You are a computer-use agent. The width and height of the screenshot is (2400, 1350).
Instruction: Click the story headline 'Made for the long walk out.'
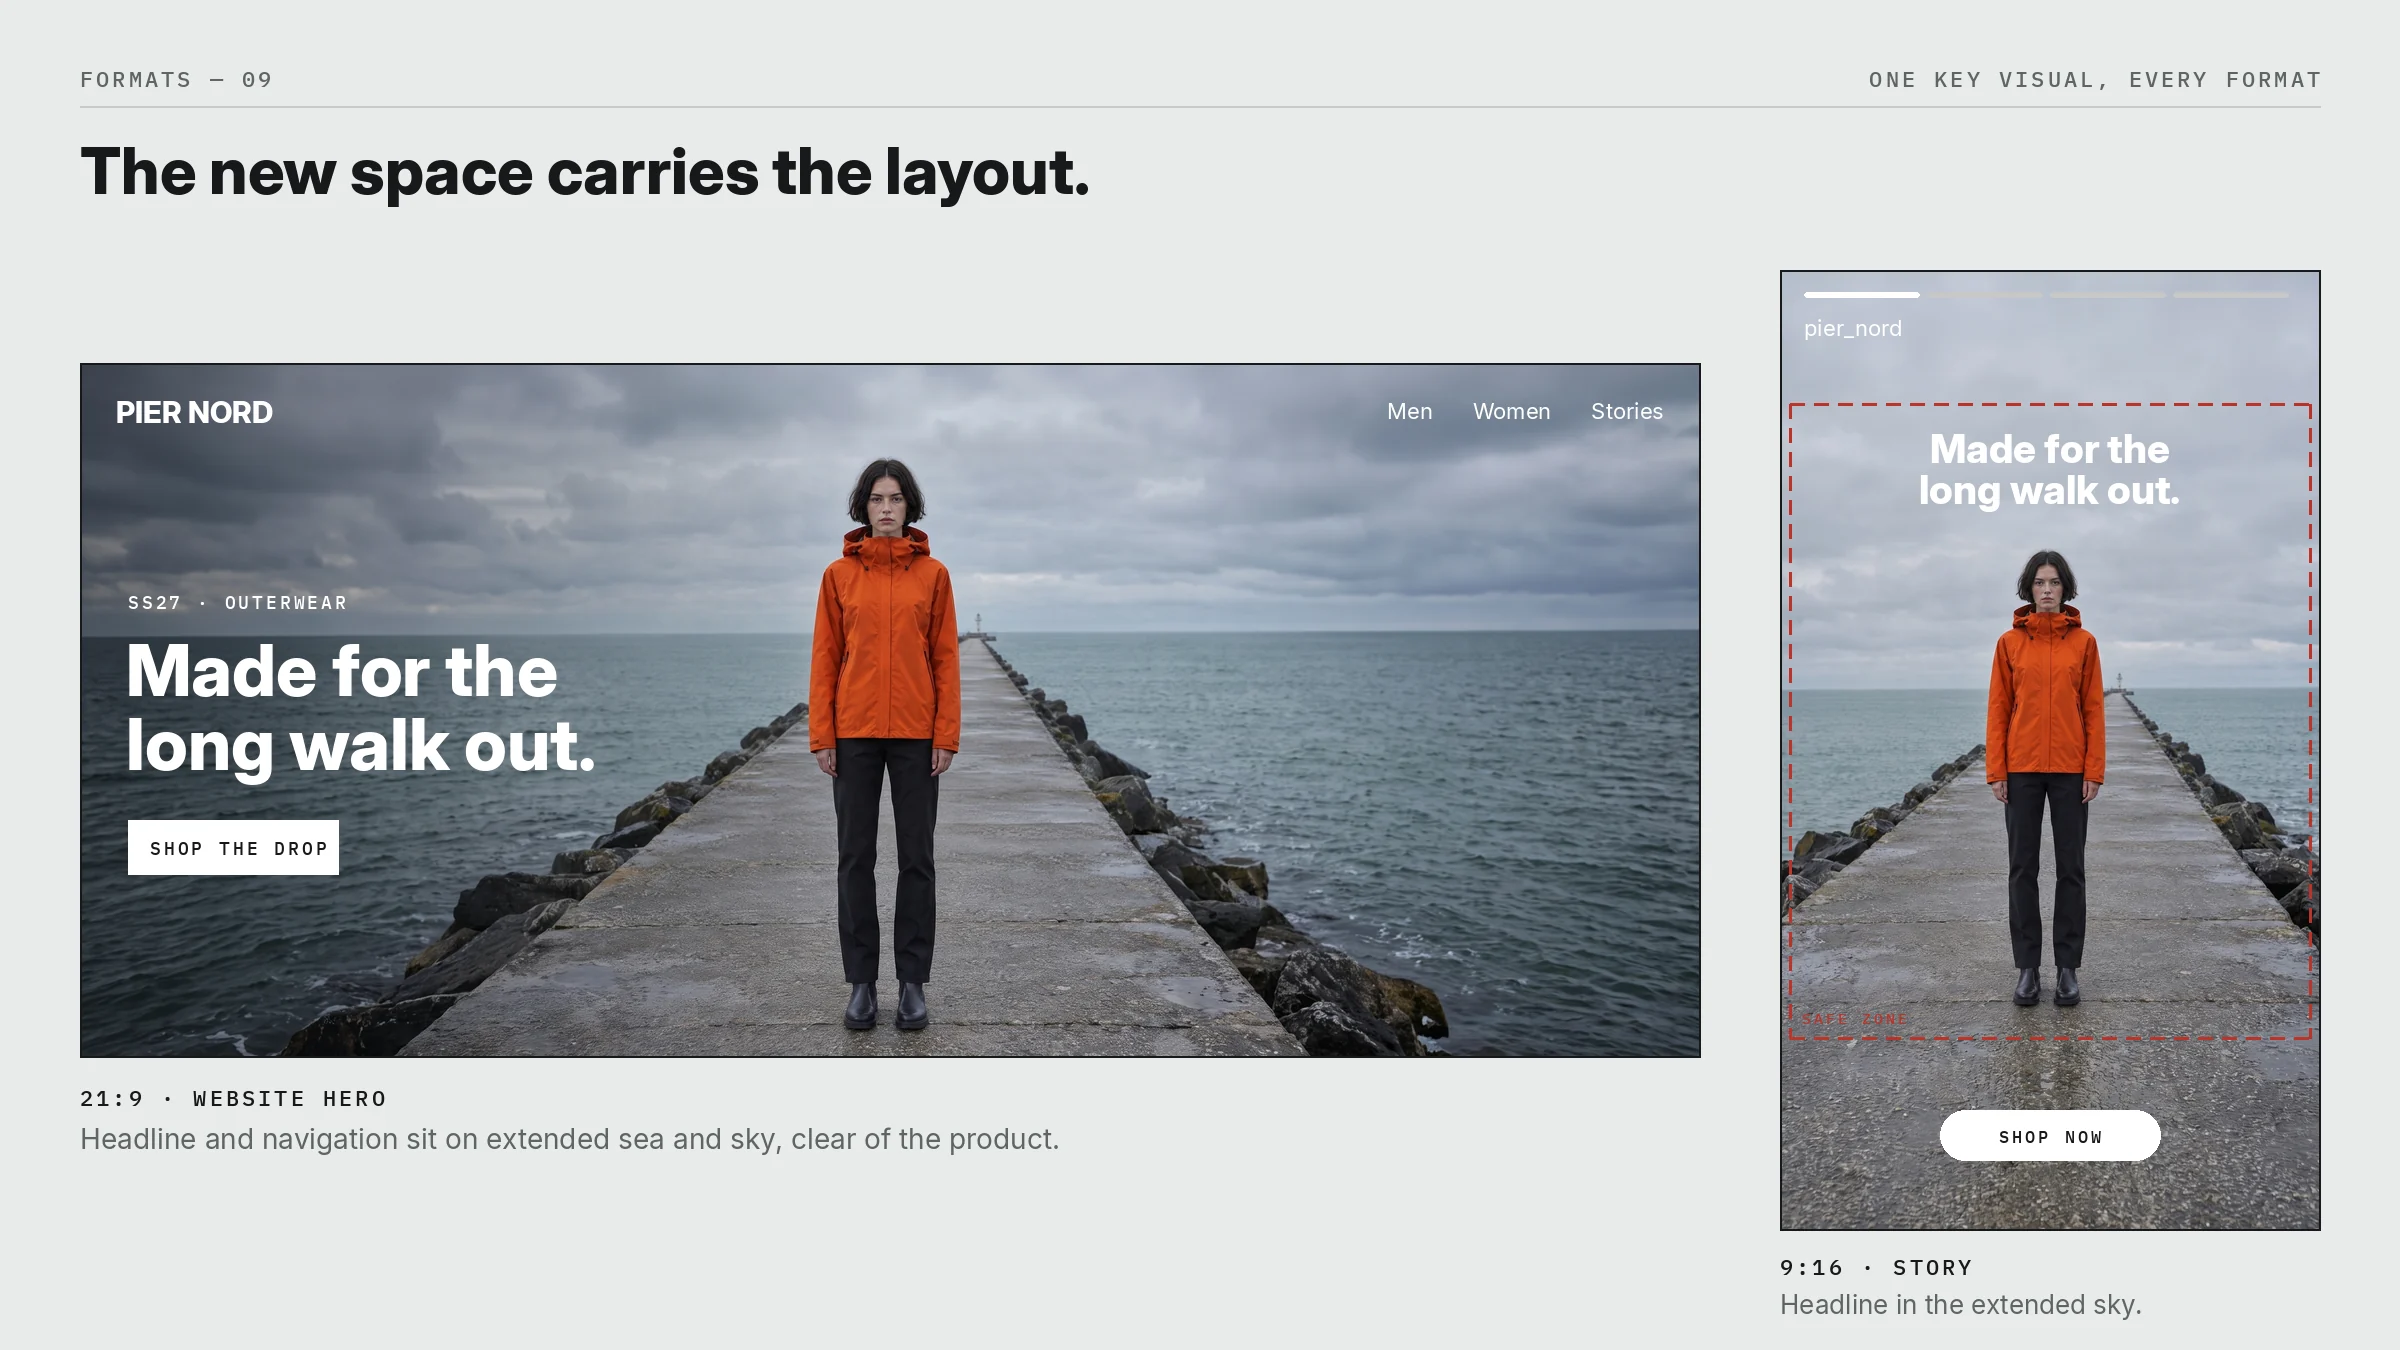(x=2049, y=470)
